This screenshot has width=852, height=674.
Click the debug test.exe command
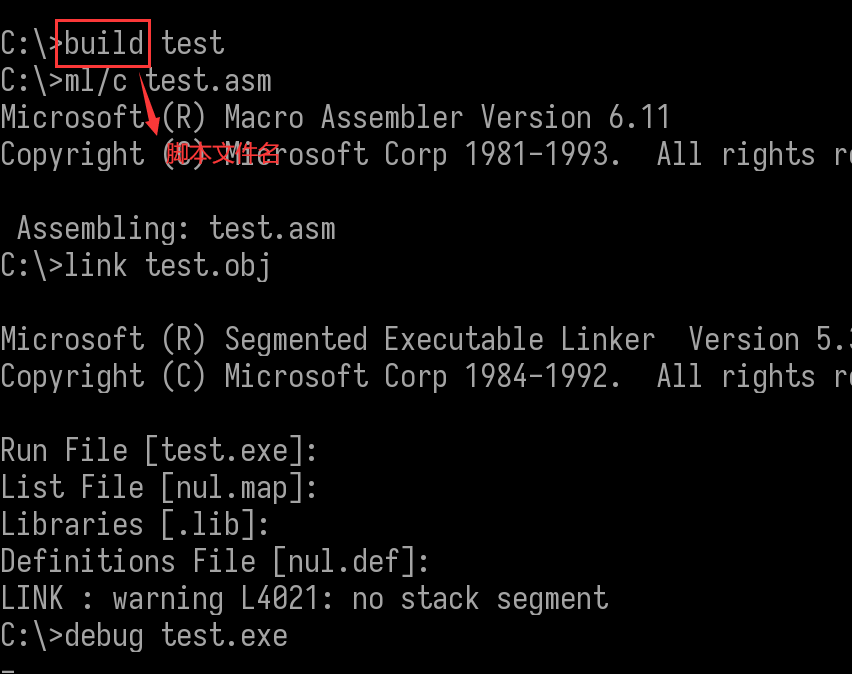(x=176, y=636)
